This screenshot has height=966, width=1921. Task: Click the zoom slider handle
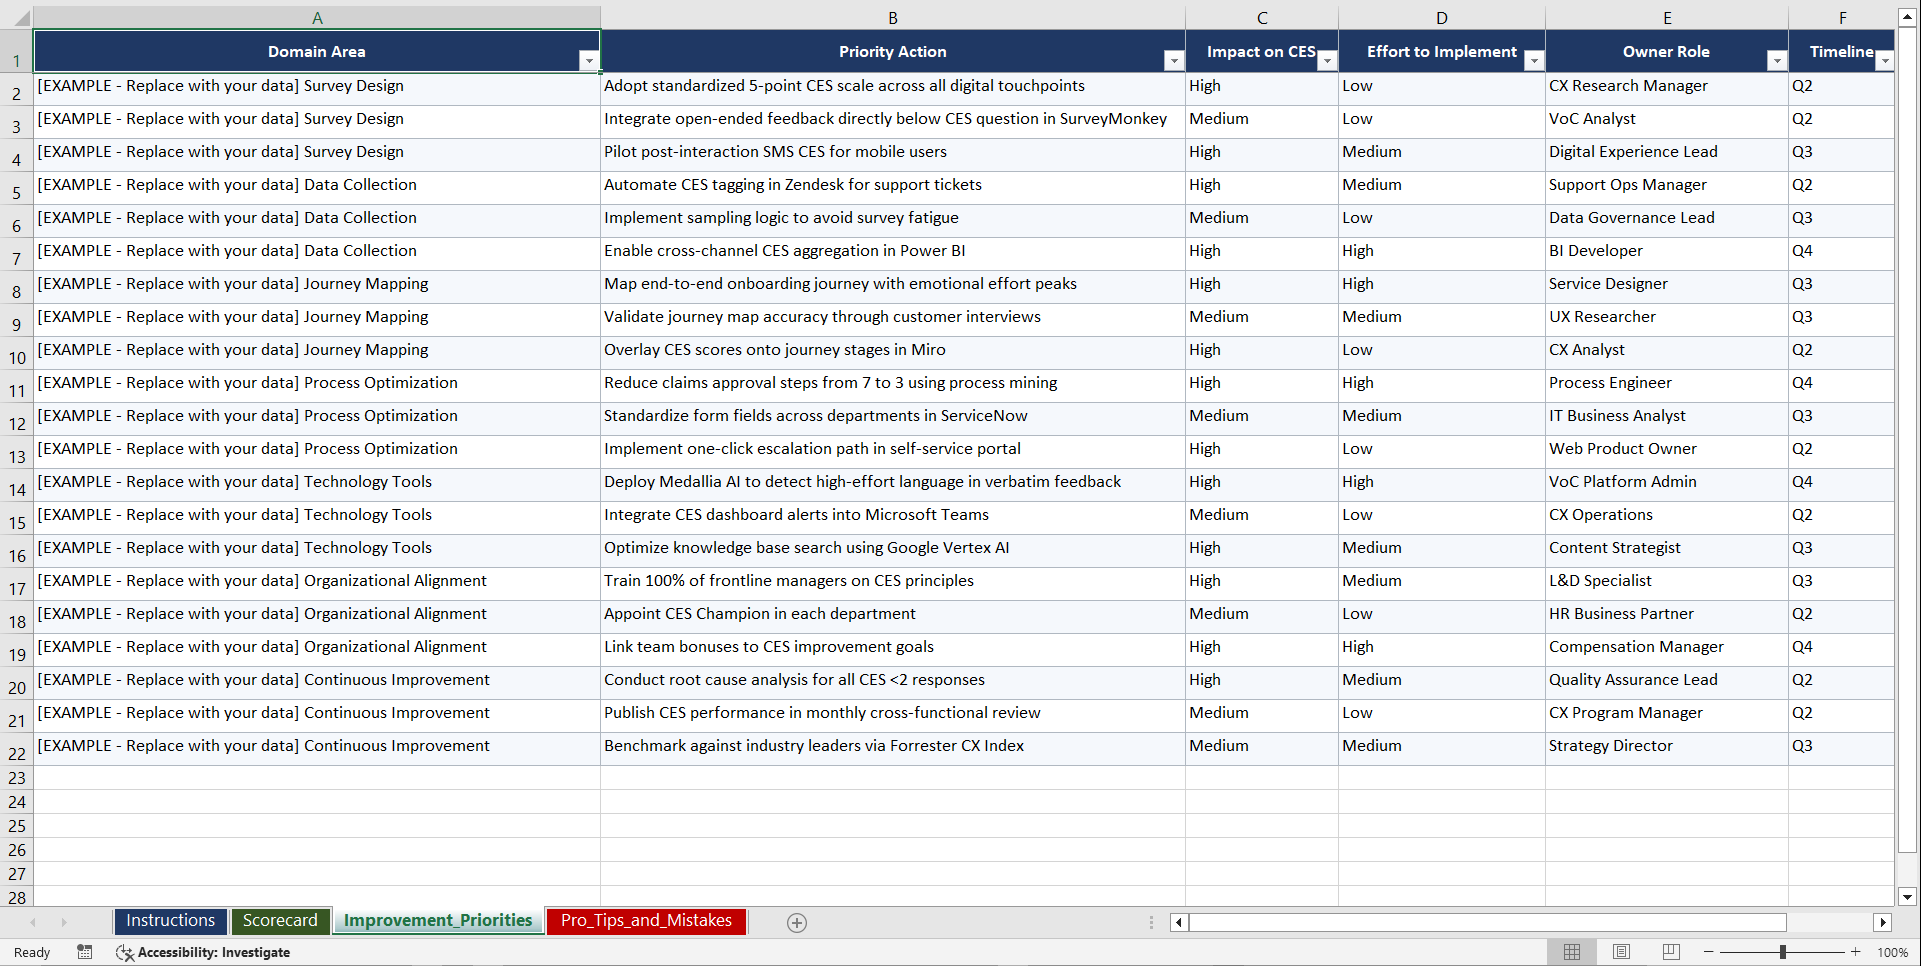1783,952
